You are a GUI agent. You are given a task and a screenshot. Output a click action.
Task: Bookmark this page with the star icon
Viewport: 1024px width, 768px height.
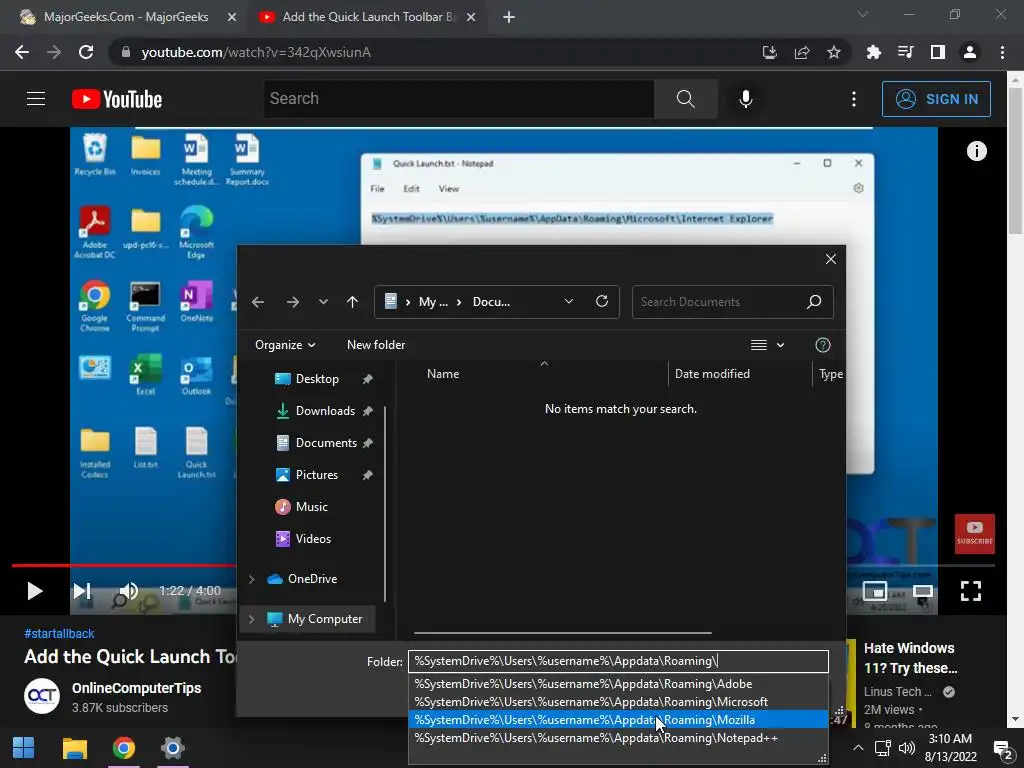[833, 52]
